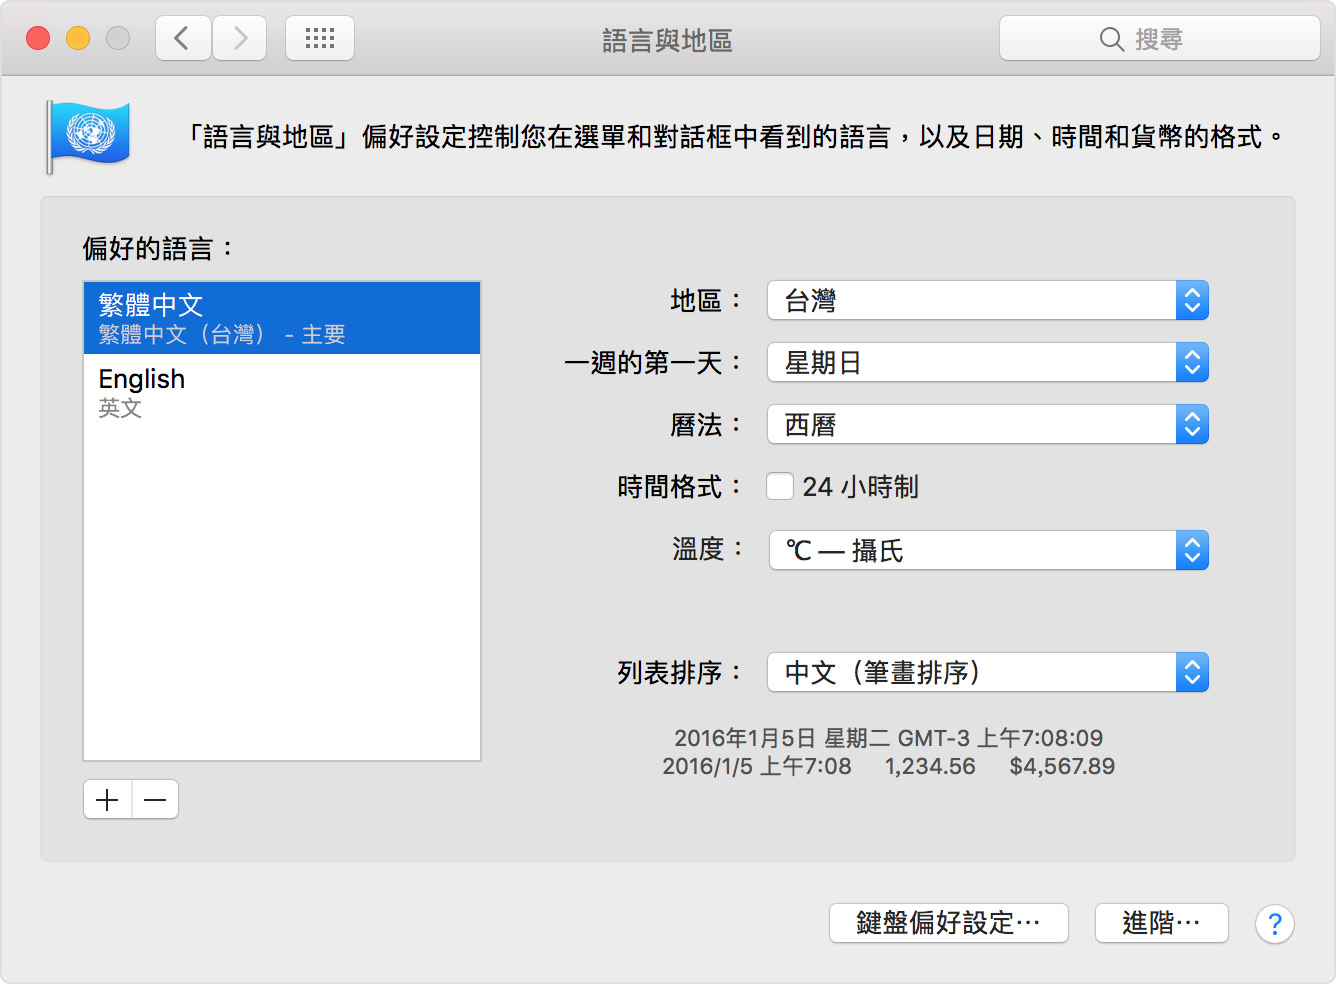
Task: Click the United Nations flag icon
Action: coord(88,136)
